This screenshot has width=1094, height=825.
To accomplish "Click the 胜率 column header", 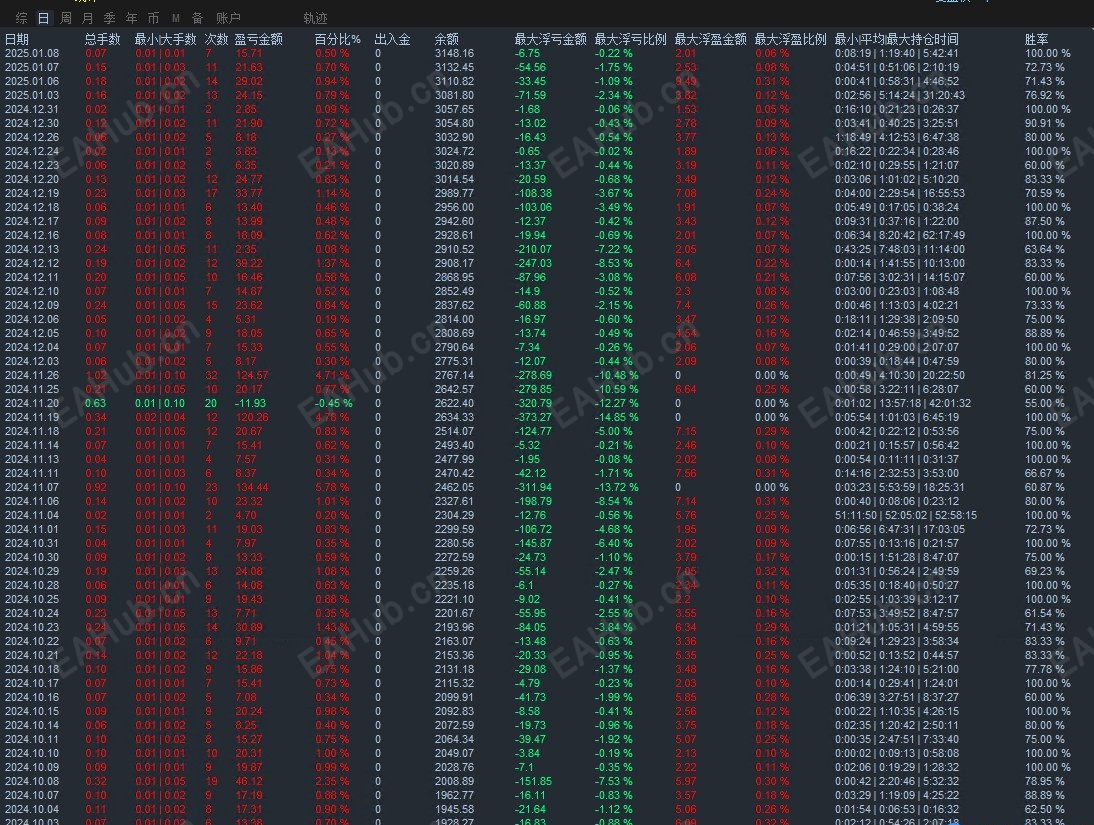I will pyautogui.click(x=1036, y=39).
